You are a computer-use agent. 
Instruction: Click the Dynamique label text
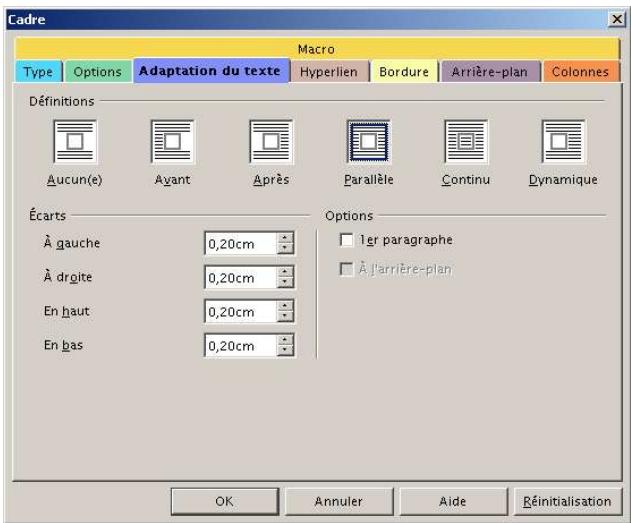coord(563,180)
